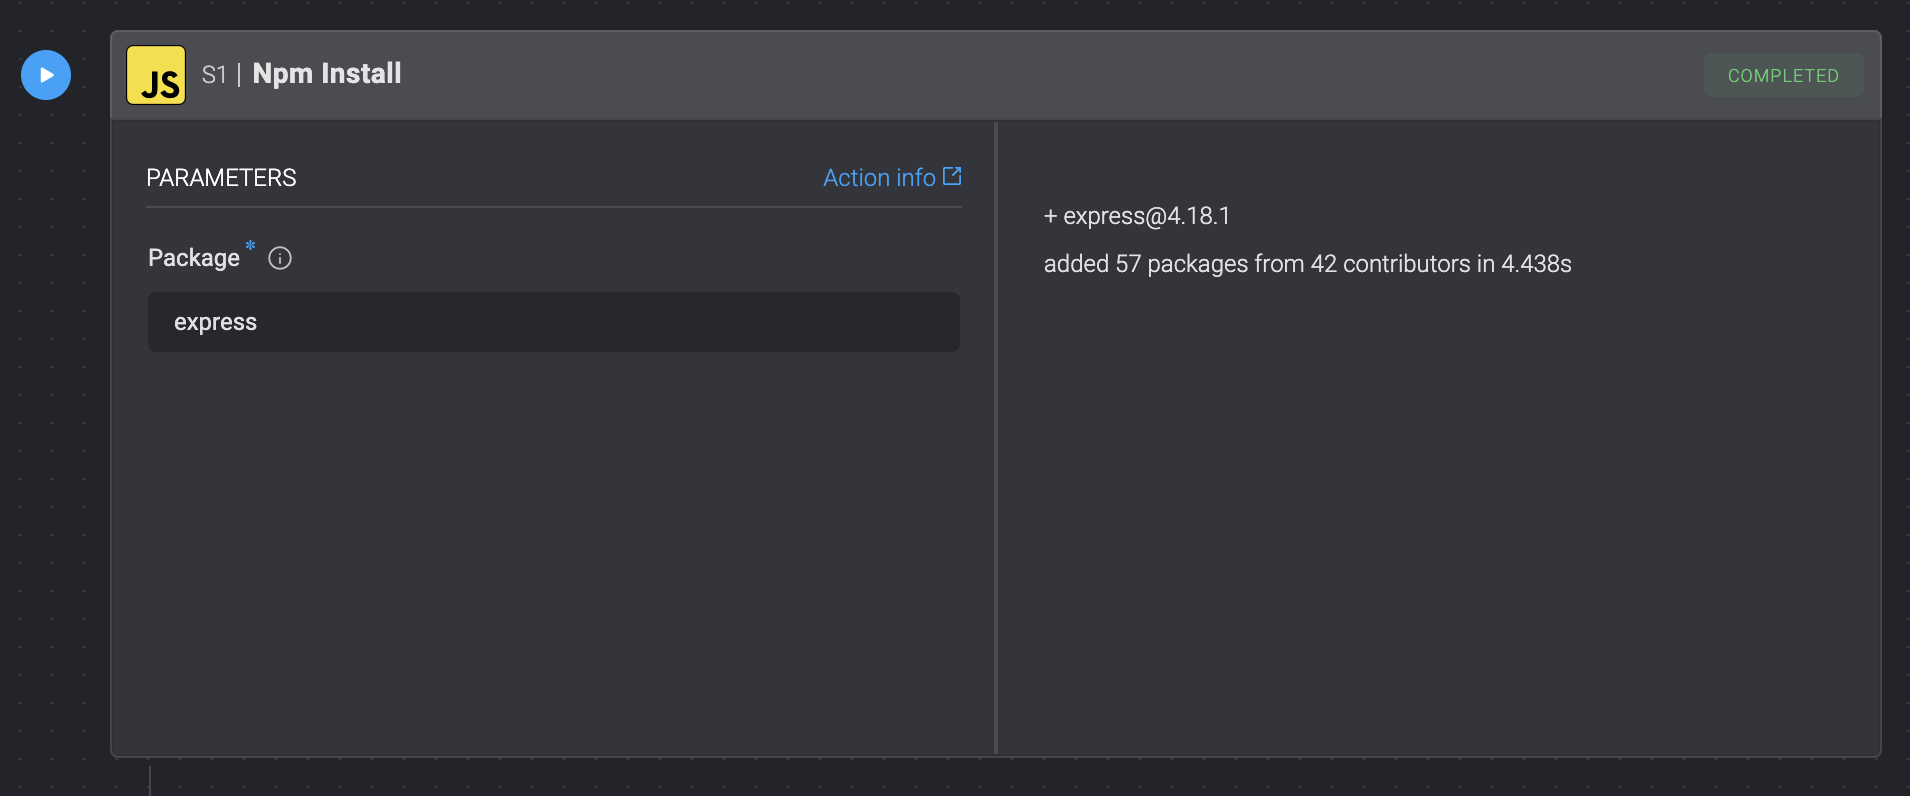Select the + express@4.18.1 output line
The width and height of the screenshot is (1910, 796).
(x=1137, y=216)
